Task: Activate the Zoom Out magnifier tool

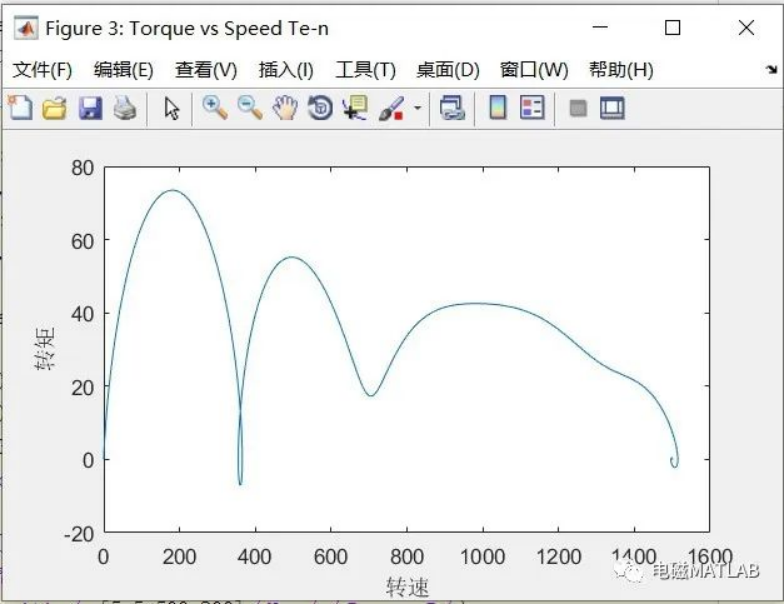Action: point(250,108)
